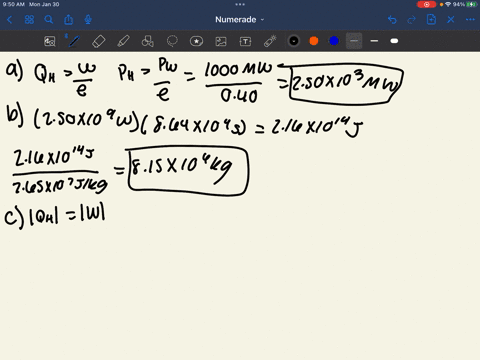Select the medium stroke width
Screen dimensions: 480x360
click(374, 41)
